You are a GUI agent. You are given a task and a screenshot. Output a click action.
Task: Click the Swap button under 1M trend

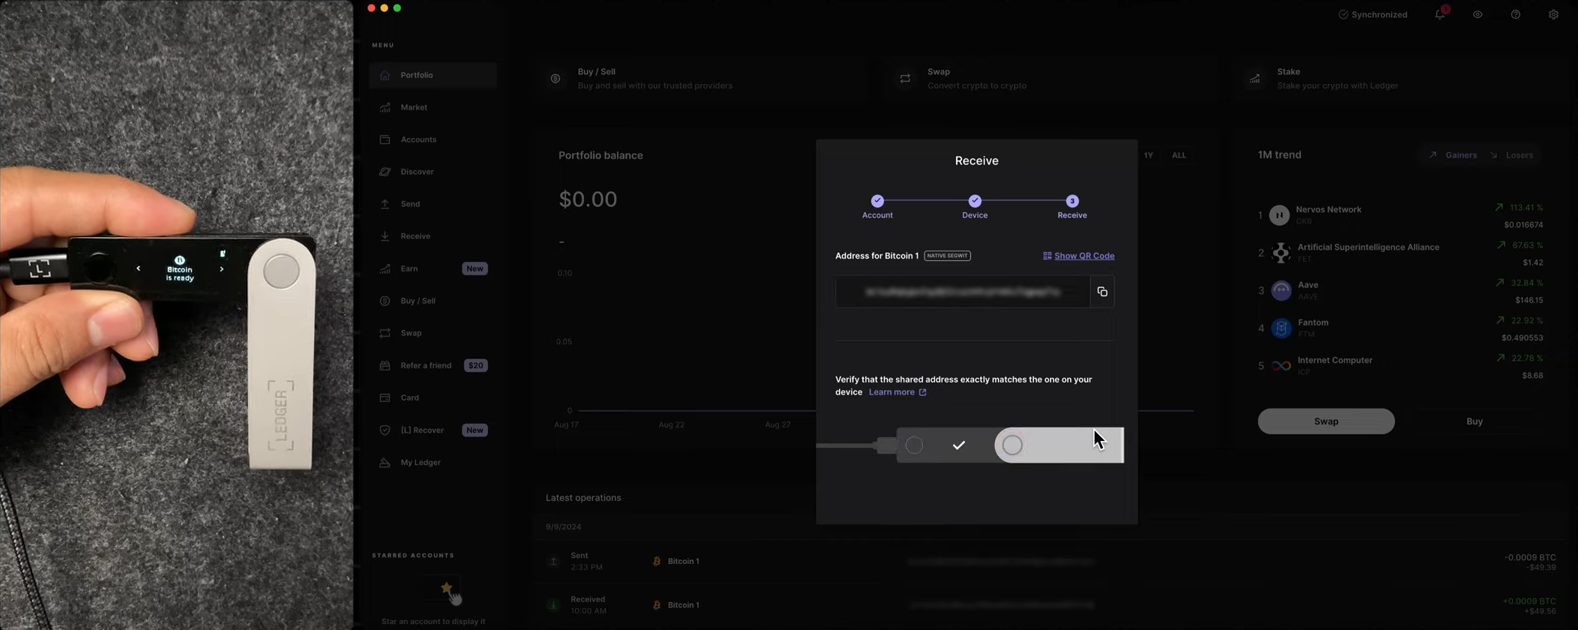1326,421
